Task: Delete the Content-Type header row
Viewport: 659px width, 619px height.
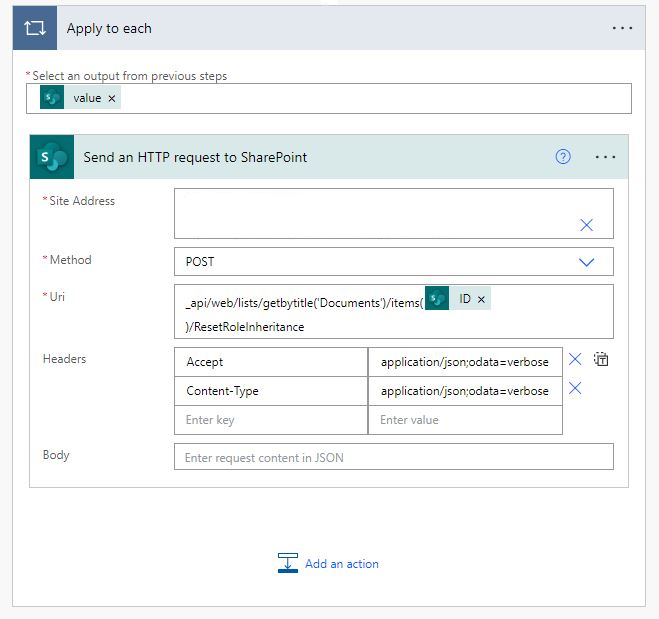Action: pyautogui.click(x=575, y=388)
